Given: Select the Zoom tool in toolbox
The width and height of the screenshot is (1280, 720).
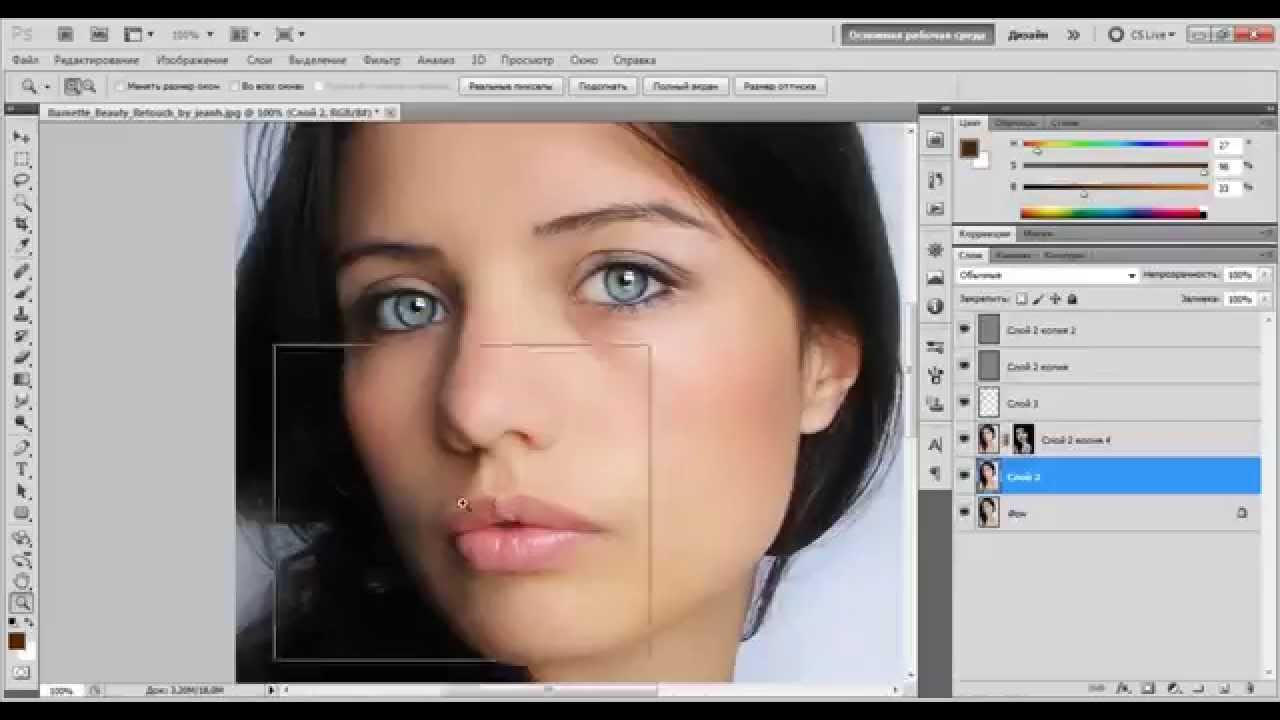Looking at the screenshot, I should (21, 603).
